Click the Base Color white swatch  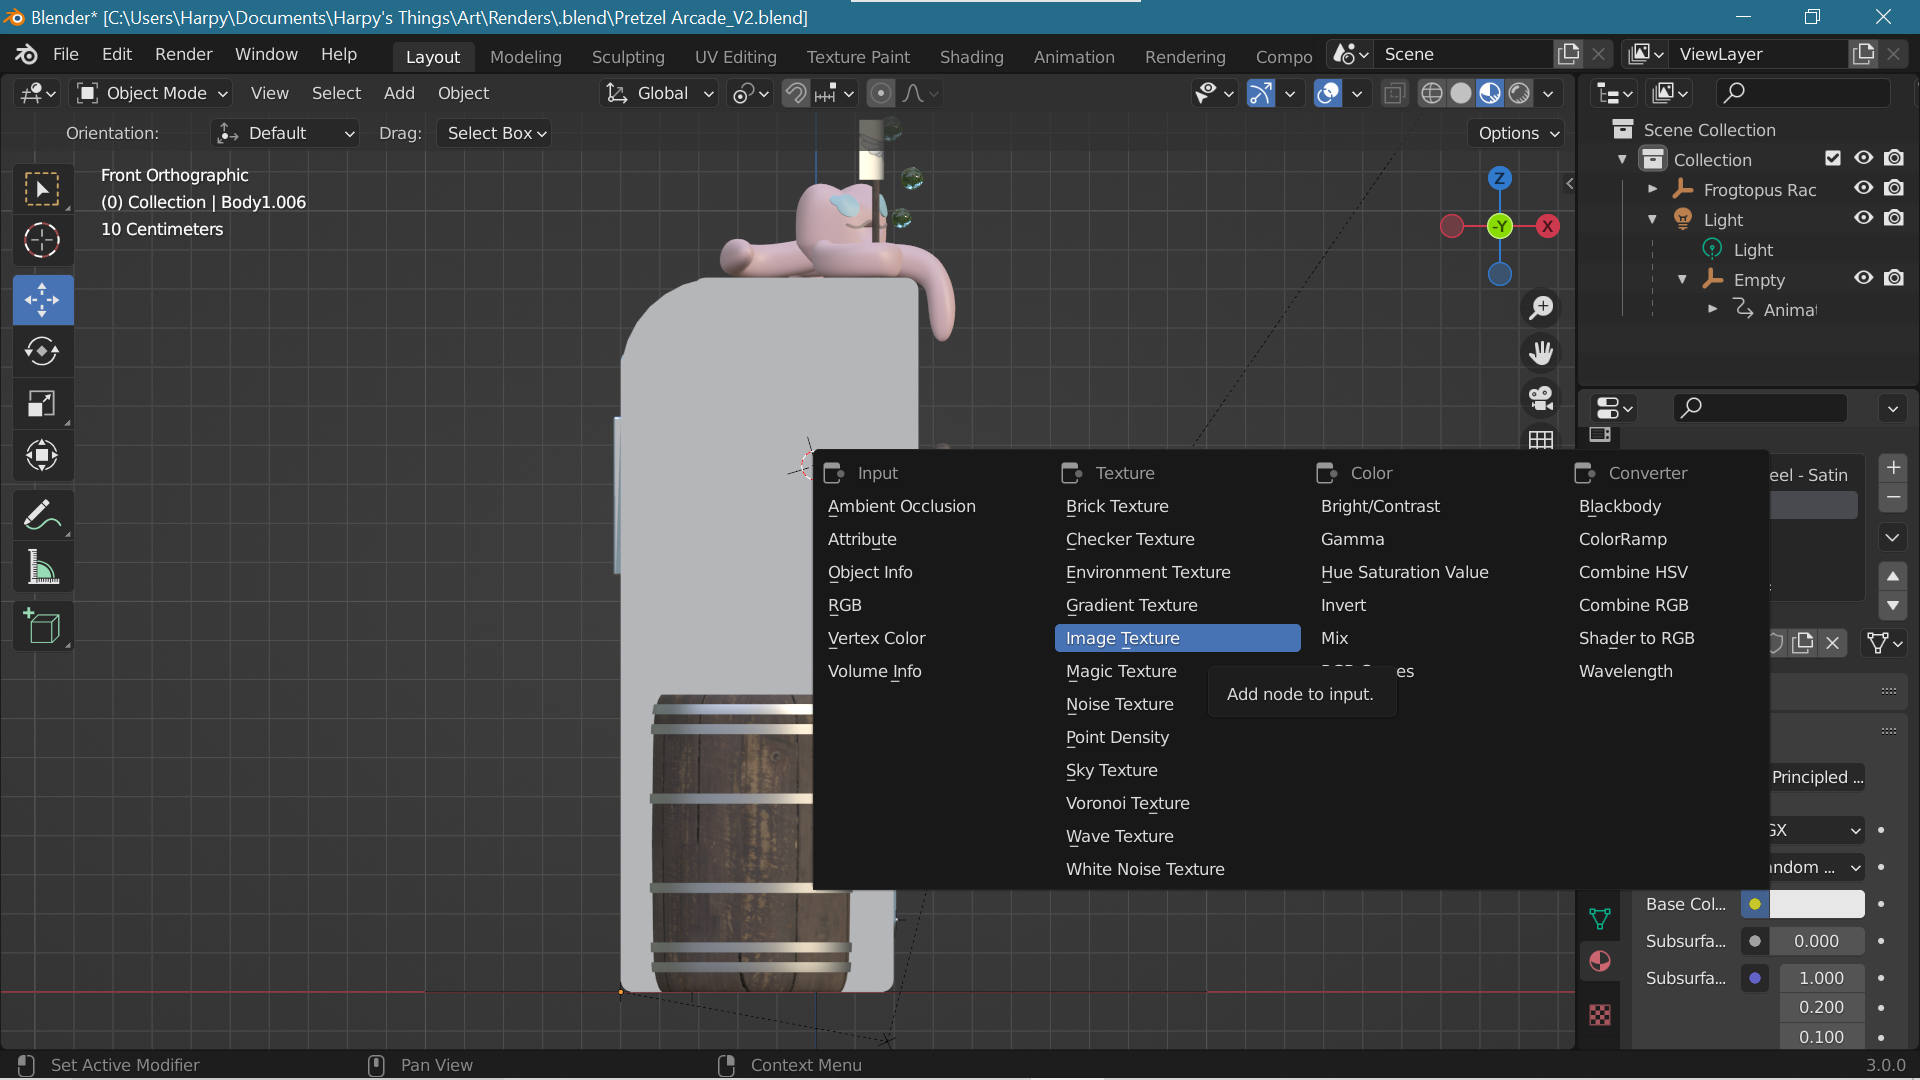pyautogui.click(x=1816, y=904)
